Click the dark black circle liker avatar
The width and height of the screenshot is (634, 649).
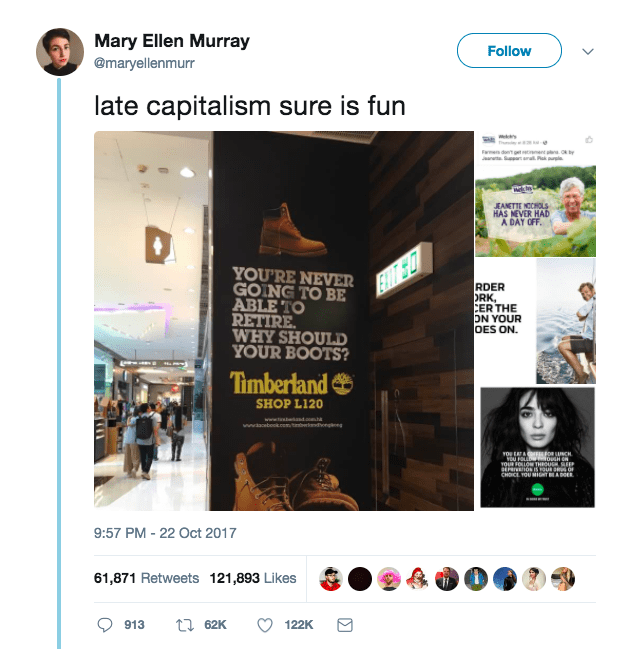(x=360, y=579)
